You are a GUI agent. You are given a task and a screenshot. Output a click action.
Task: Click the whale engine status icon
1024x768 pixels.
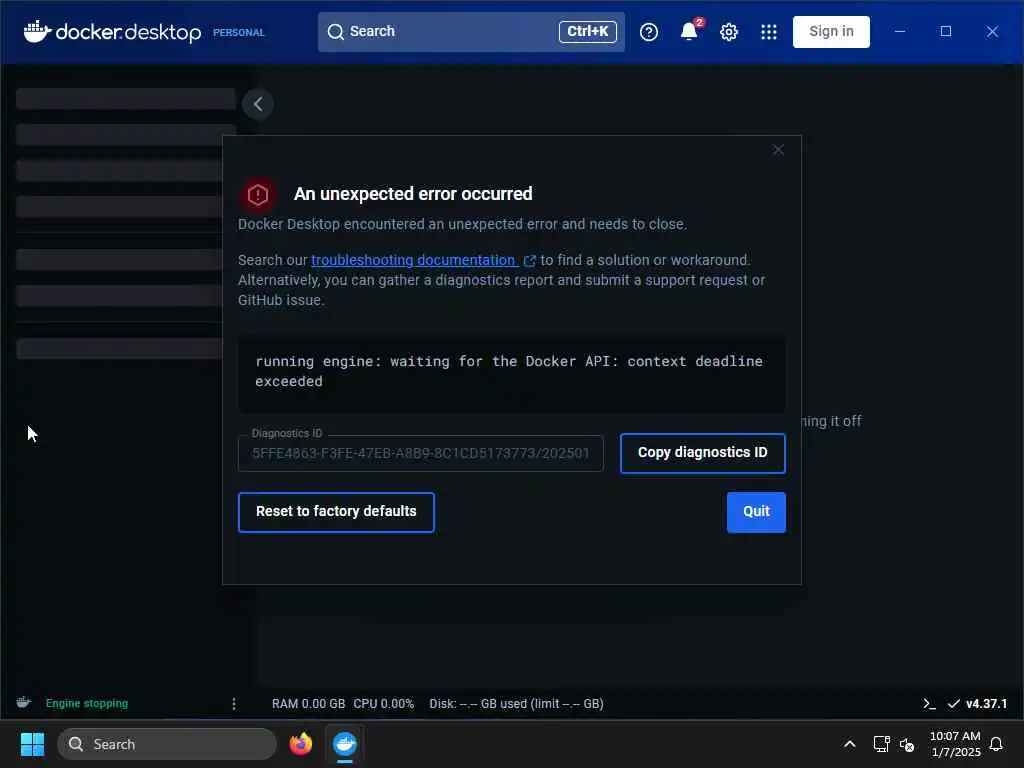[x=24, y=703]
